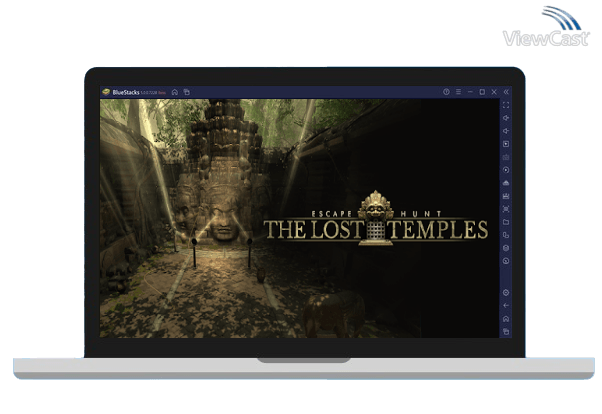602x414 pixels.
Task: Take a screenshot using sidebar icon
Action: pos(506,209)
